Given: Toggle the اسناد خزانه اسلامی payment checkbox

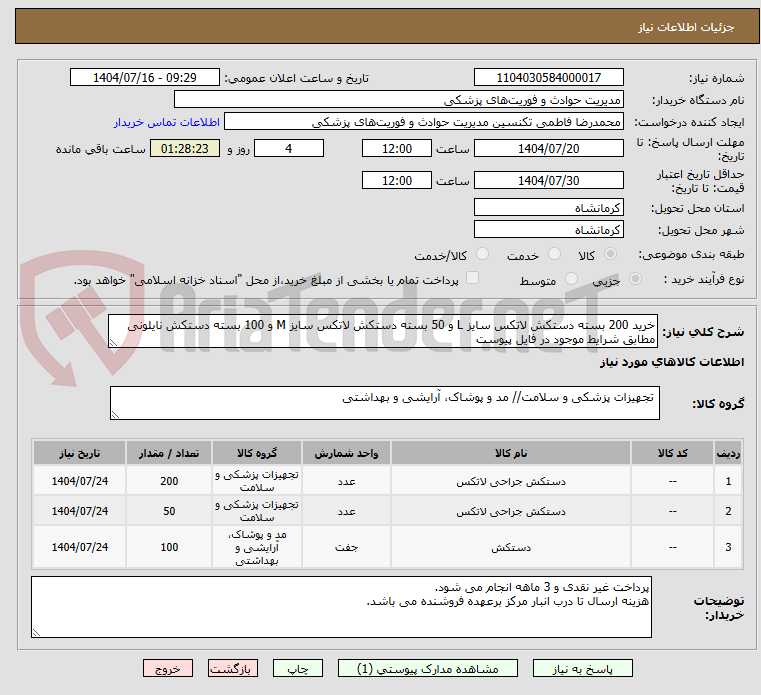Looking at the screenshot, I should [x=472, y=278].
